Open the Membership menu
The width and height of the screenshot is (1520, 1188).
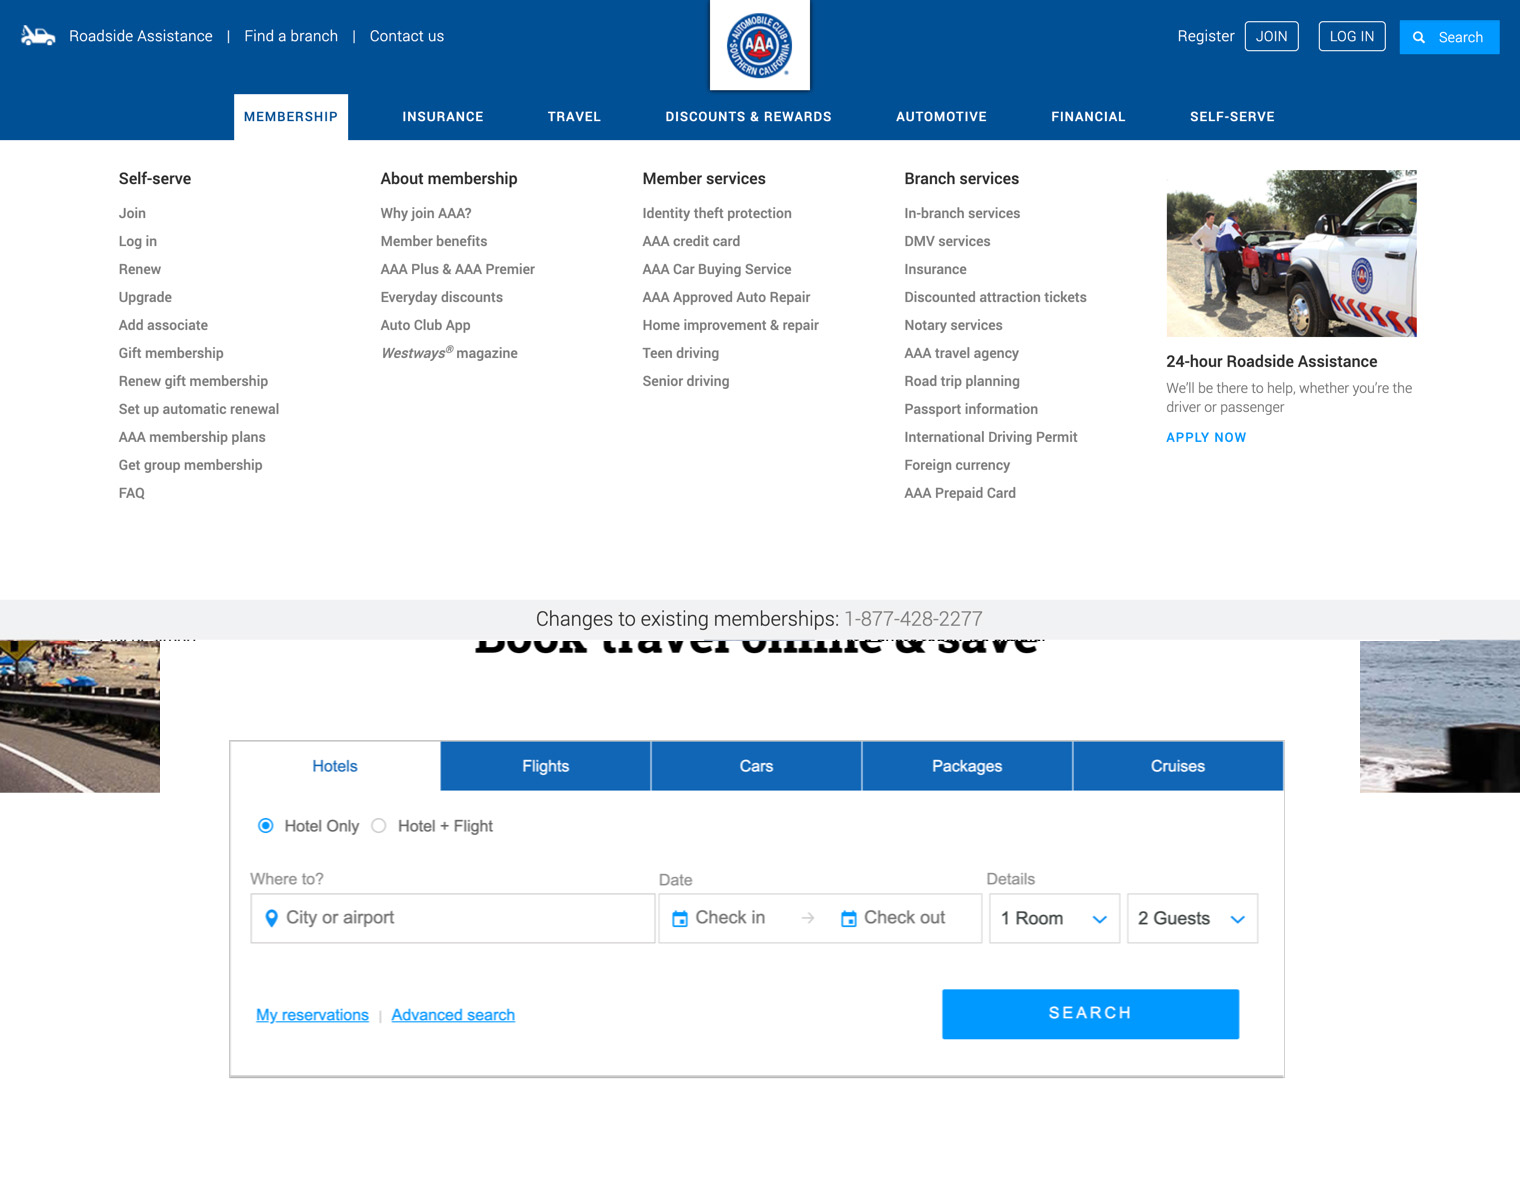(291, 117)
